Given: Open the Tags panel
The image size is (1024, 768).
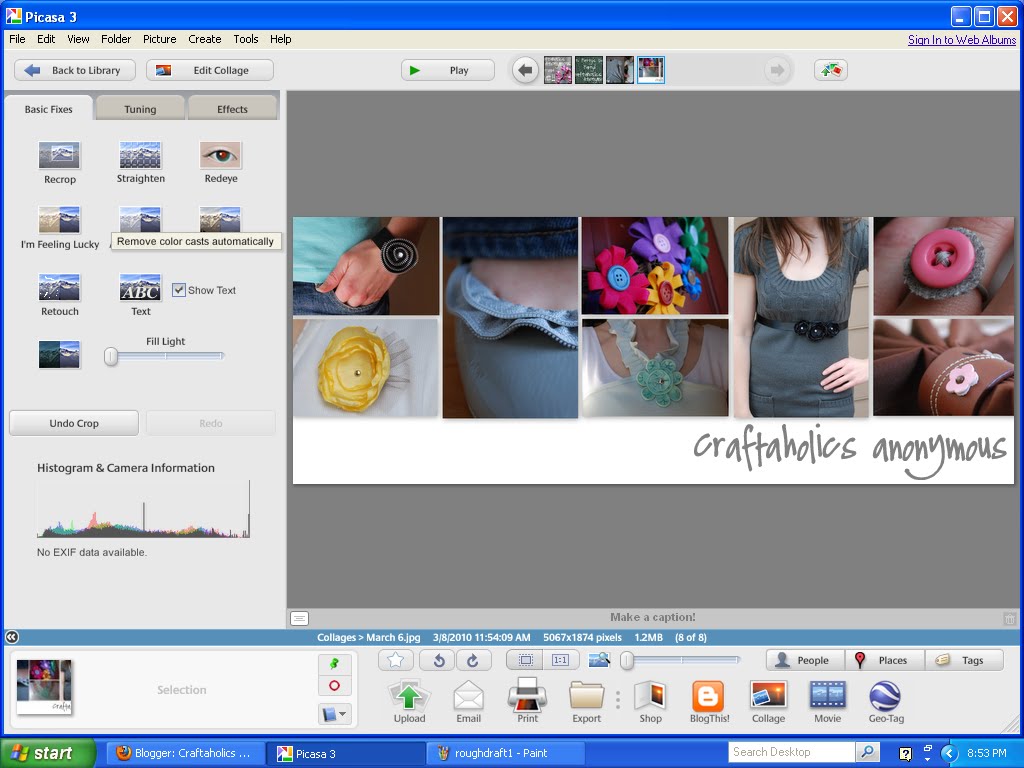Looking at the screenshot, I should click(x=964, y=660).
